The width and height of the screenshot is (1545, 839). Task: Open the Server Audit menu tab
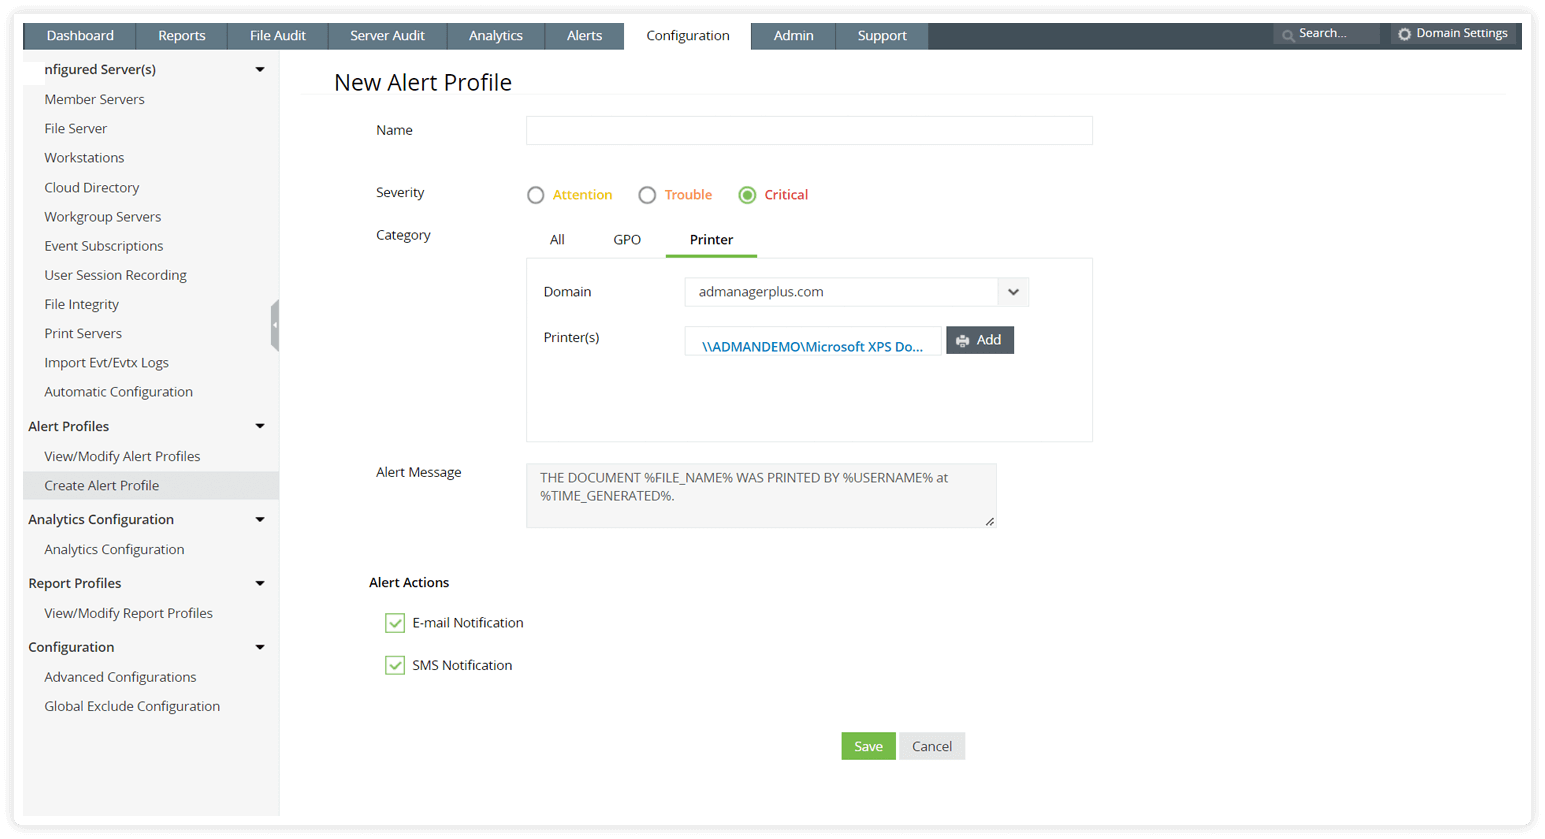coord(387,36)
